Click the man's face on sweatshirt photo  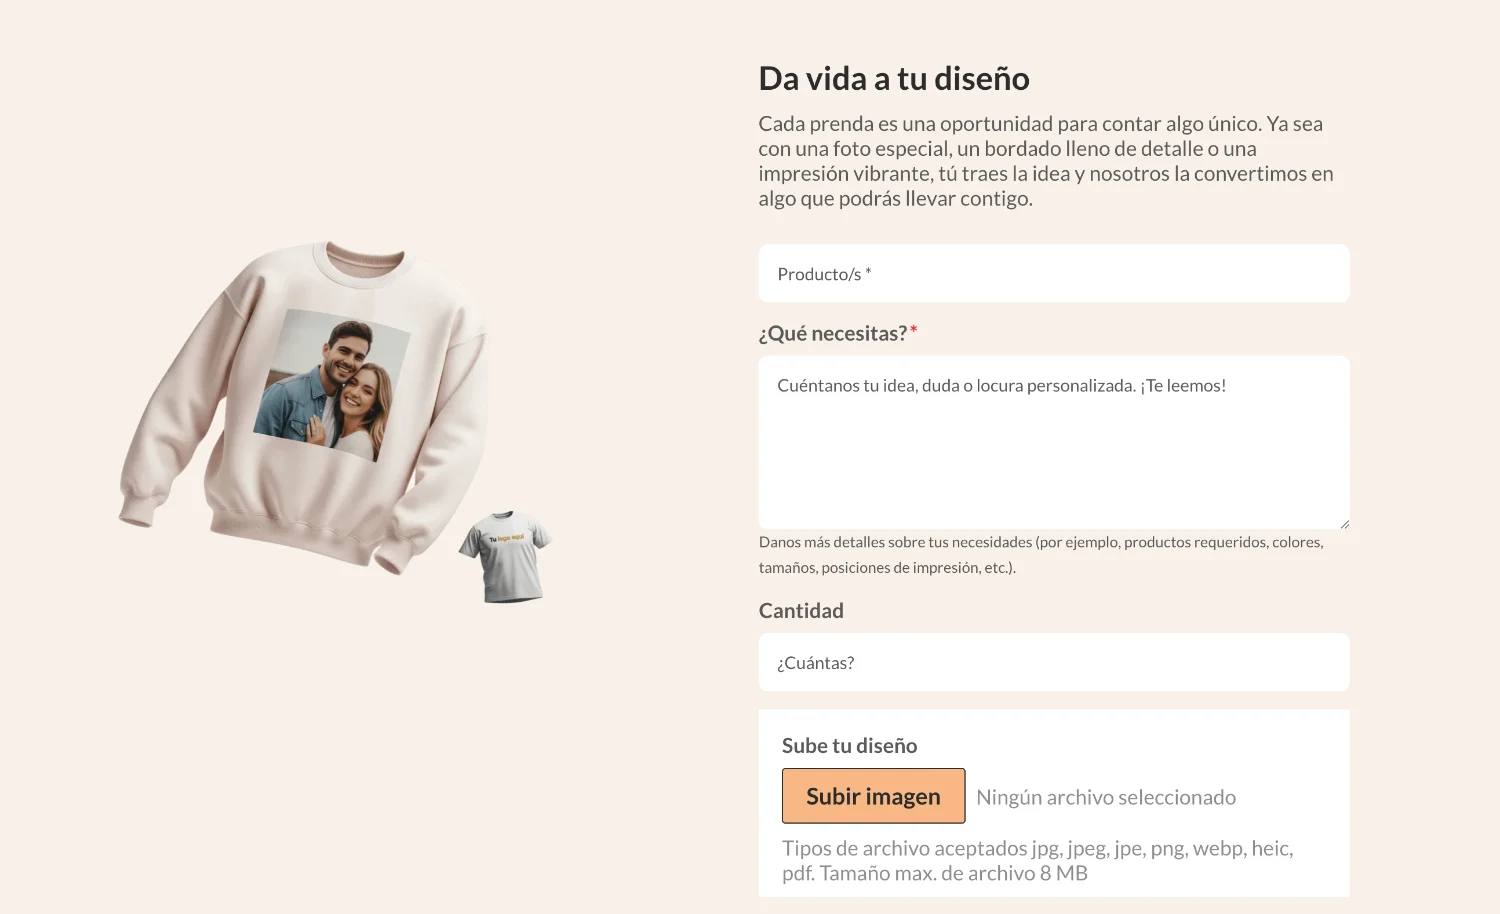346,350
